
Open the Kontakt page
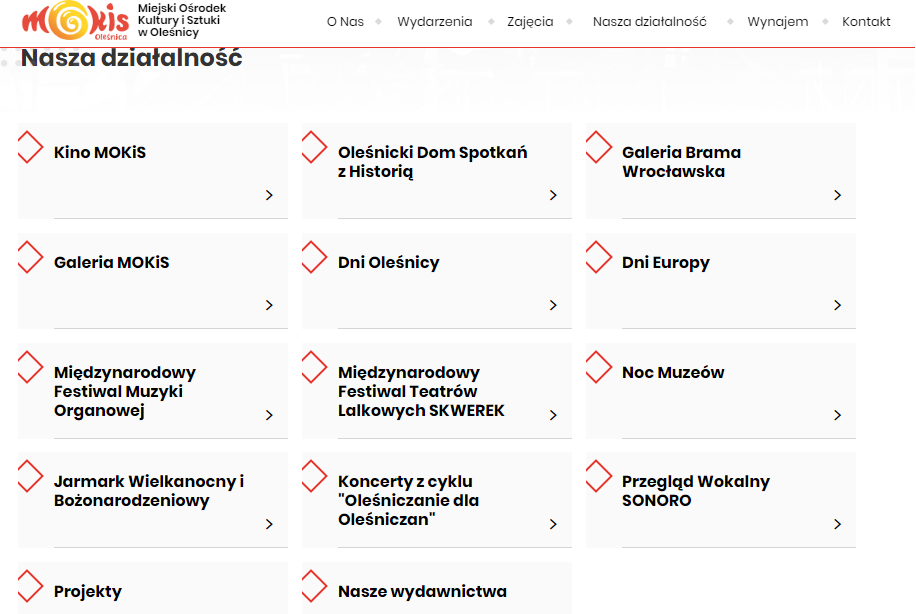click(x=866, y=22)
